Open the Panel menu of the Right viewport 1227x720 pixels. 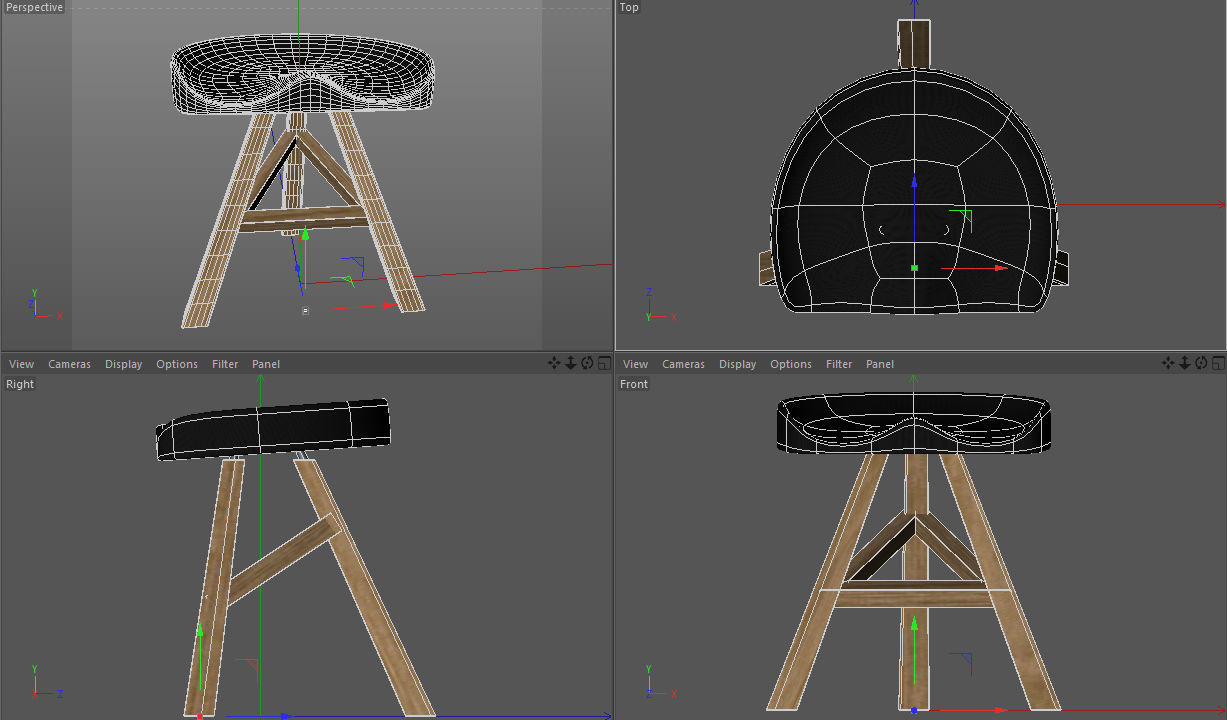(x=266, y=364)
